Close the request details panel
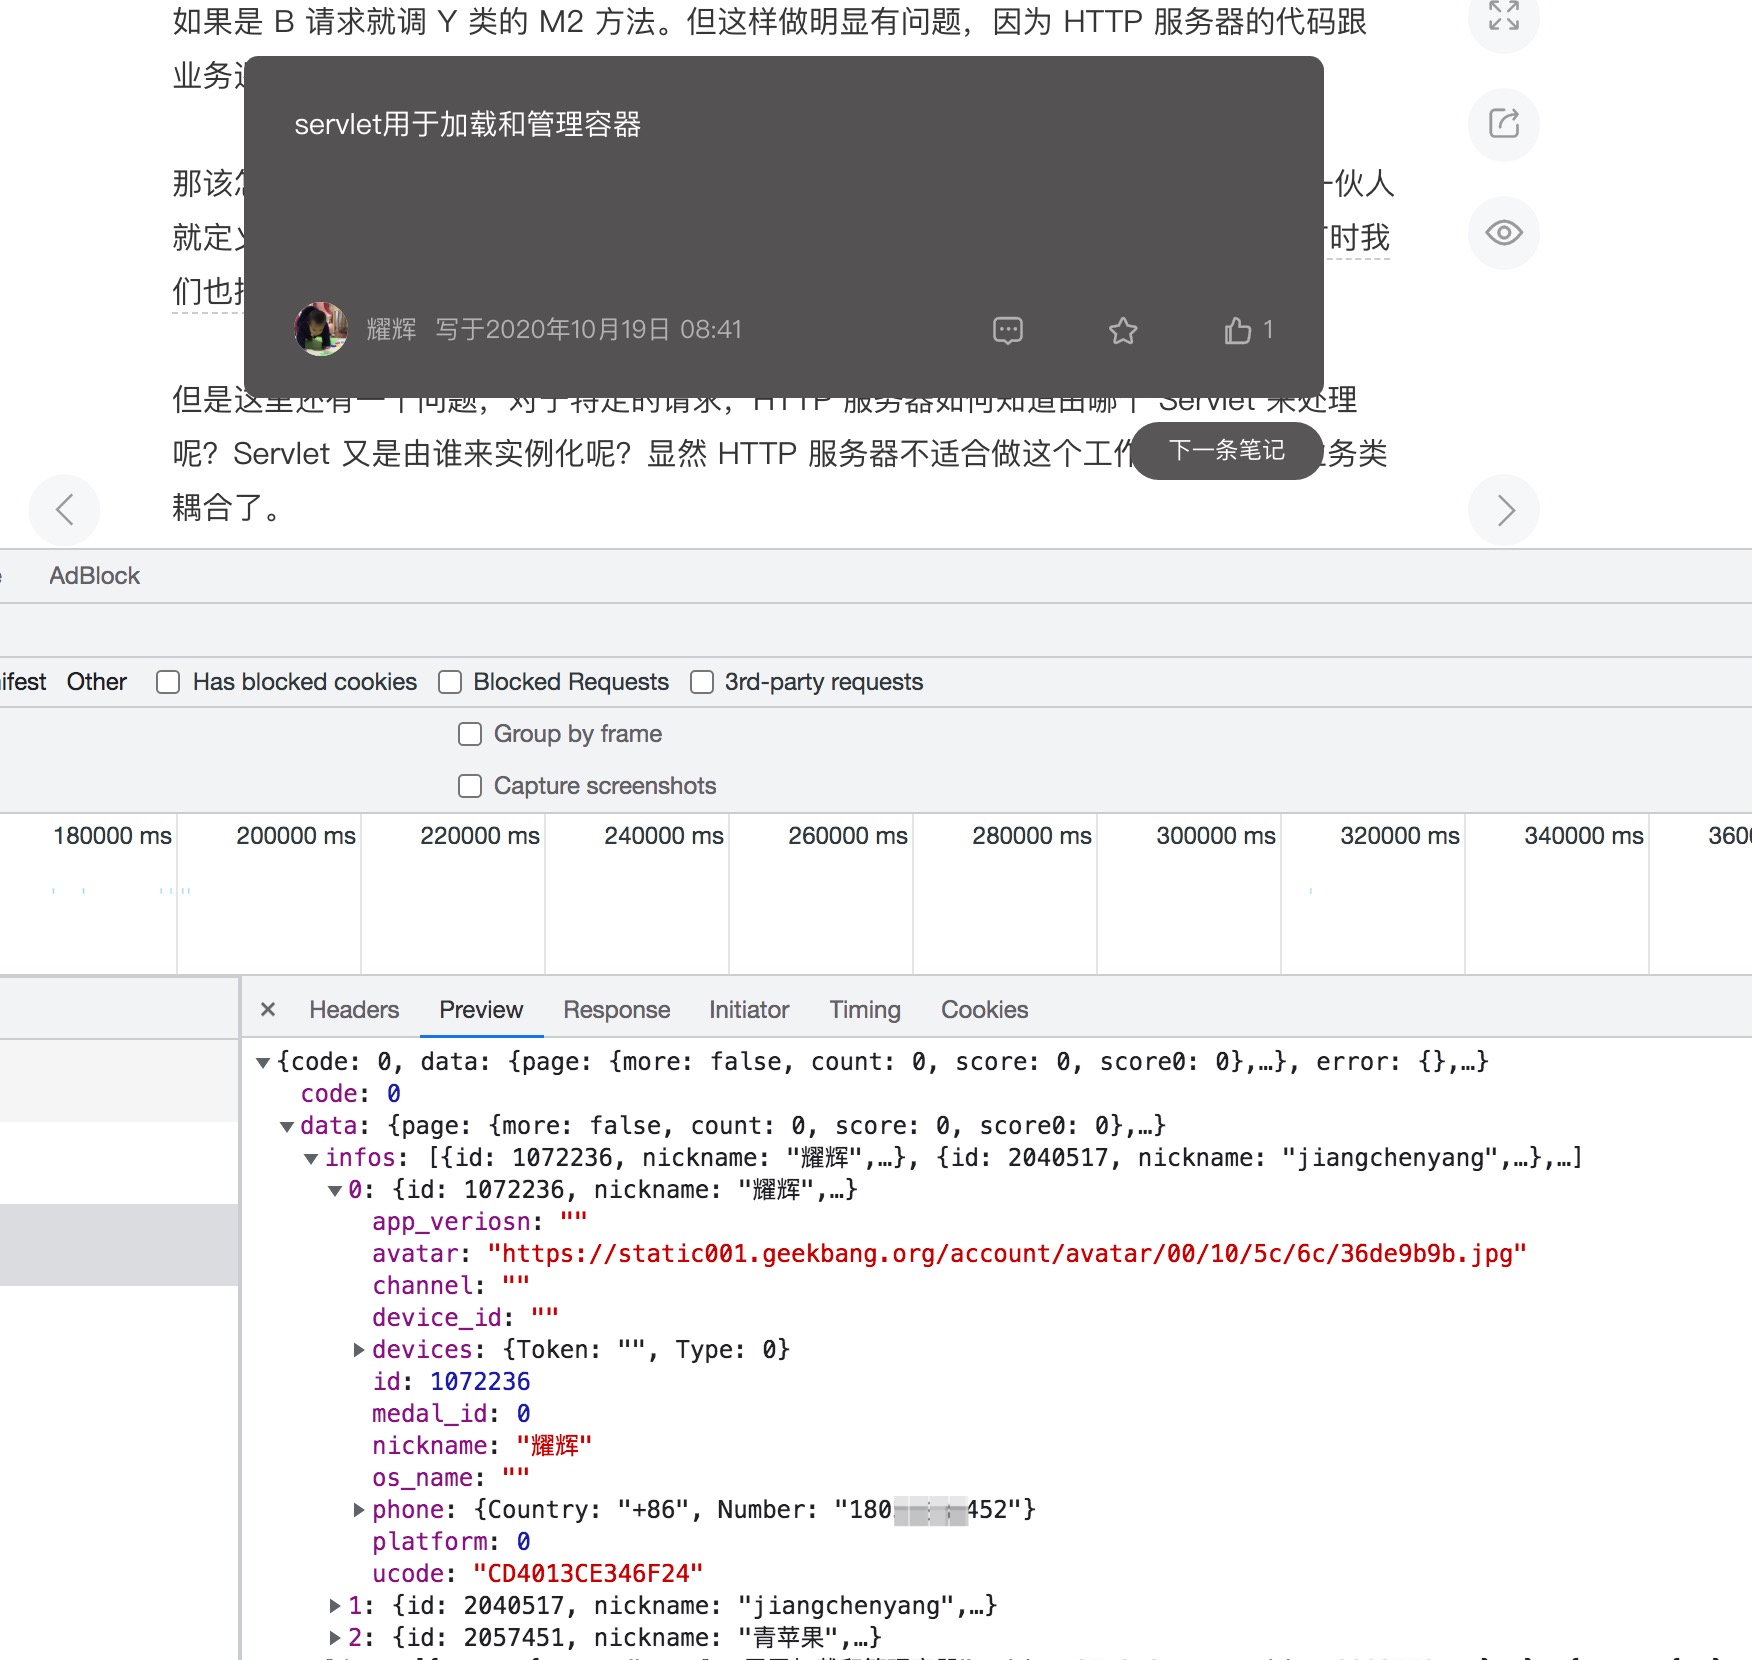 (x=268, y=1009)
